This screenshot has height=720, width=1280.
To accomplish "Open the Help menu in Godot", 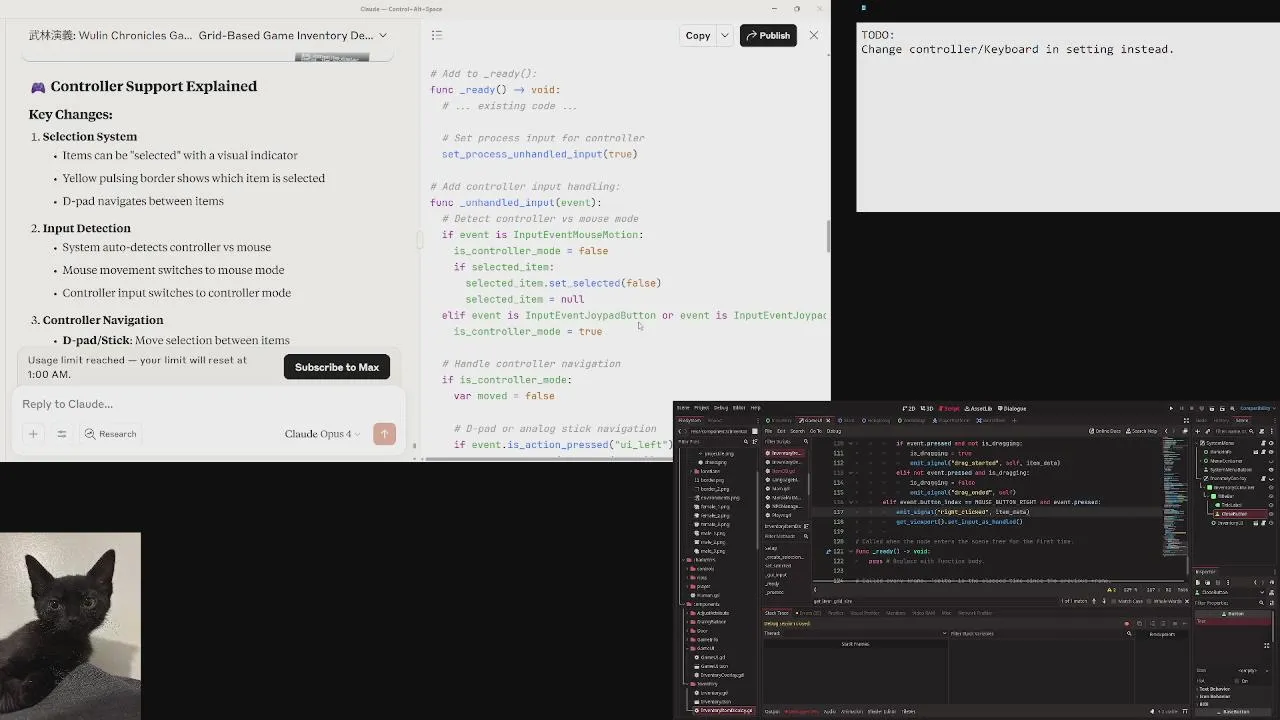I will click(x=755, y=408).
